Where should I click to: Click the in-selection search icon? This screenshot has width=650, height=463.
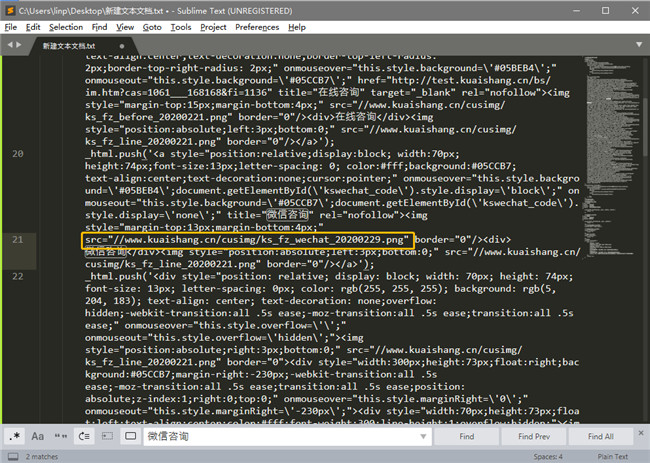(x=106, y=437)
